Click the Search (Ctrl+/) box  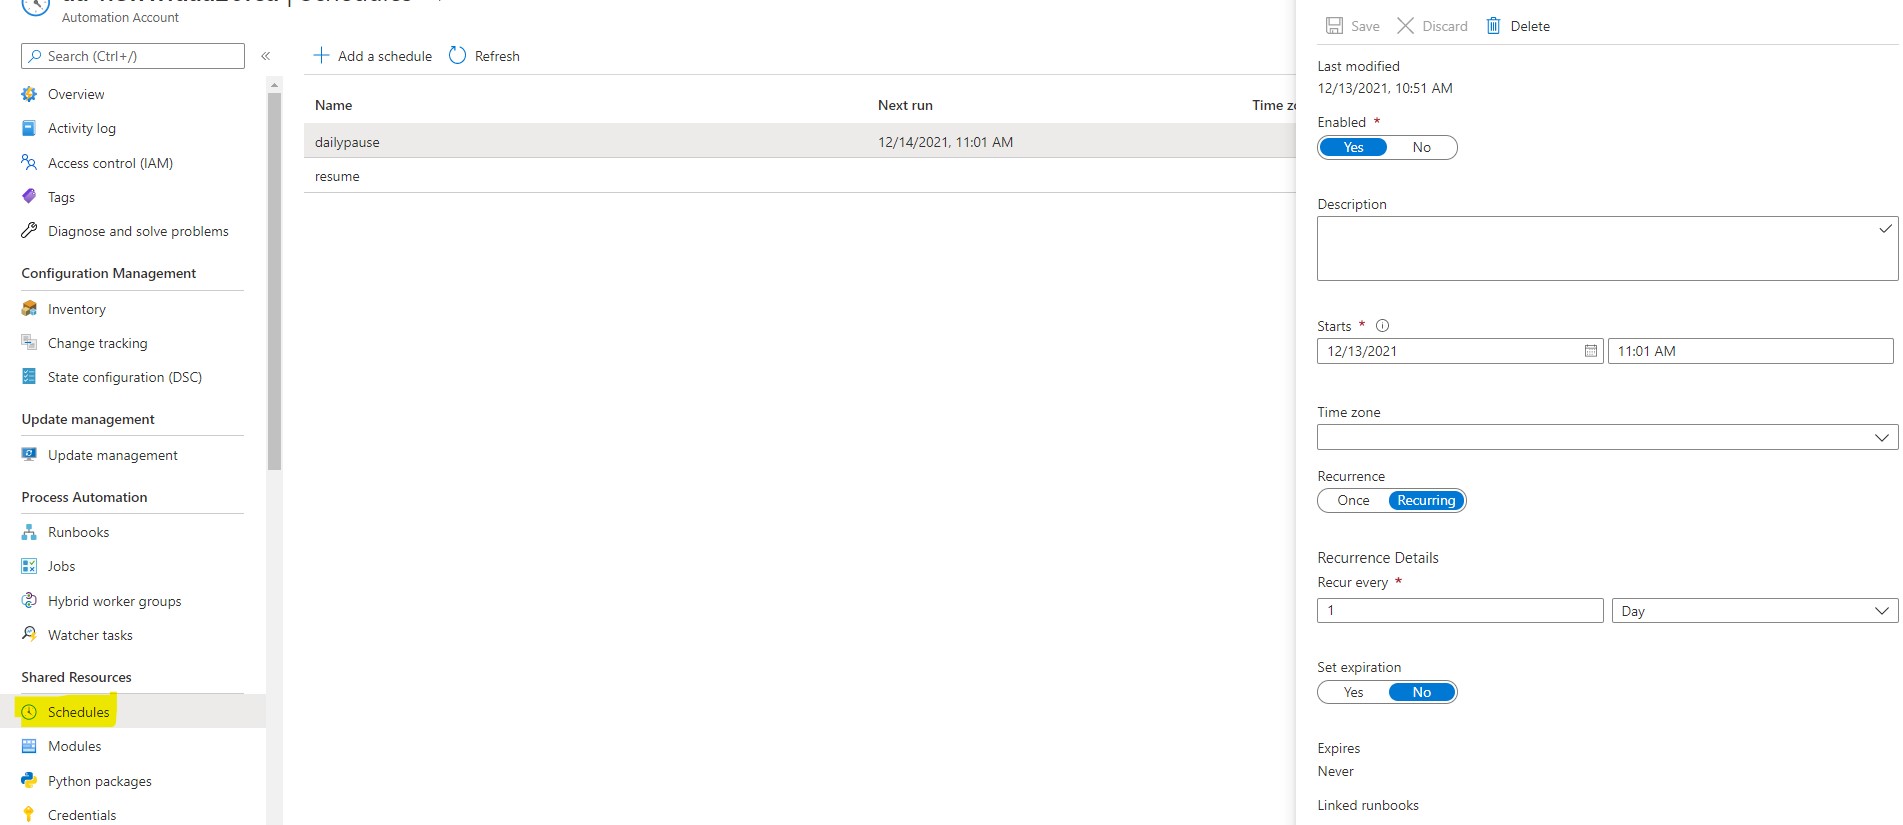[x=133, y=56]
